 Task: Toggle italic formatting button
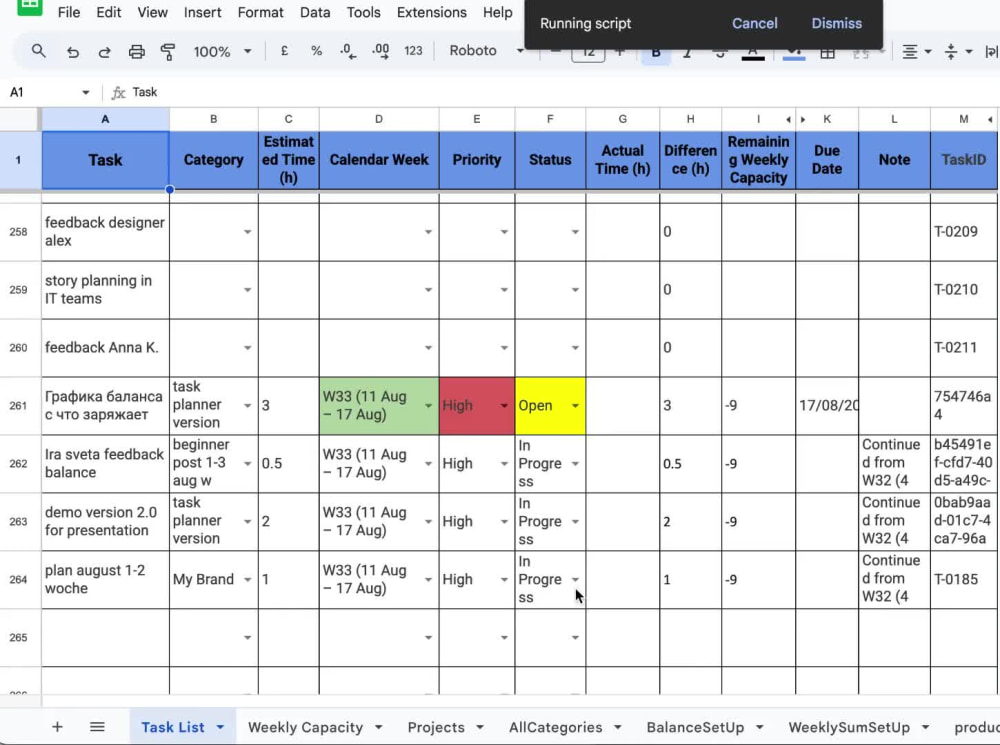[x=688, y=54]
